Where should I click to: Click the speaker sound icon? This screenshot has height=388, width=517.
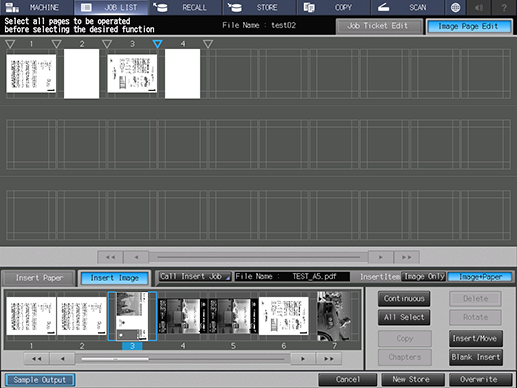479,7
